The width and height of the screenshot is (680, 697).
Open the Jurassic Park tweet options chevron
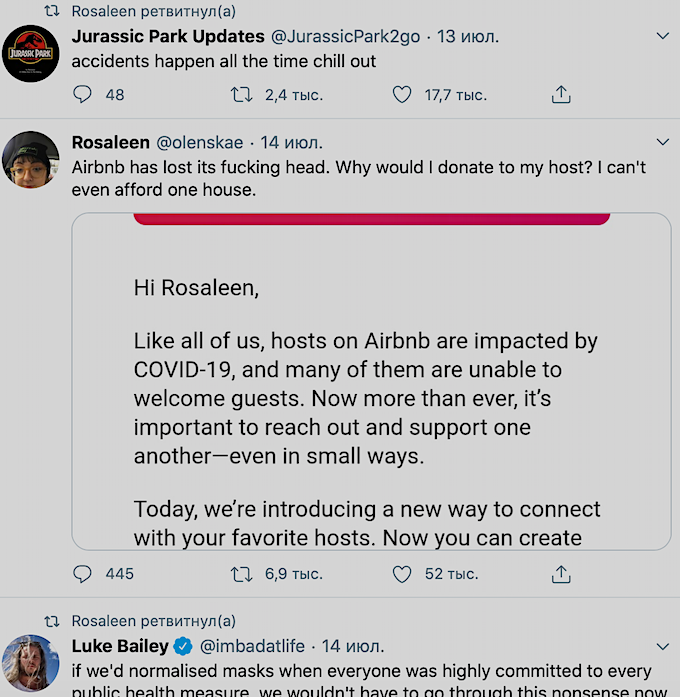pos(661,37)
